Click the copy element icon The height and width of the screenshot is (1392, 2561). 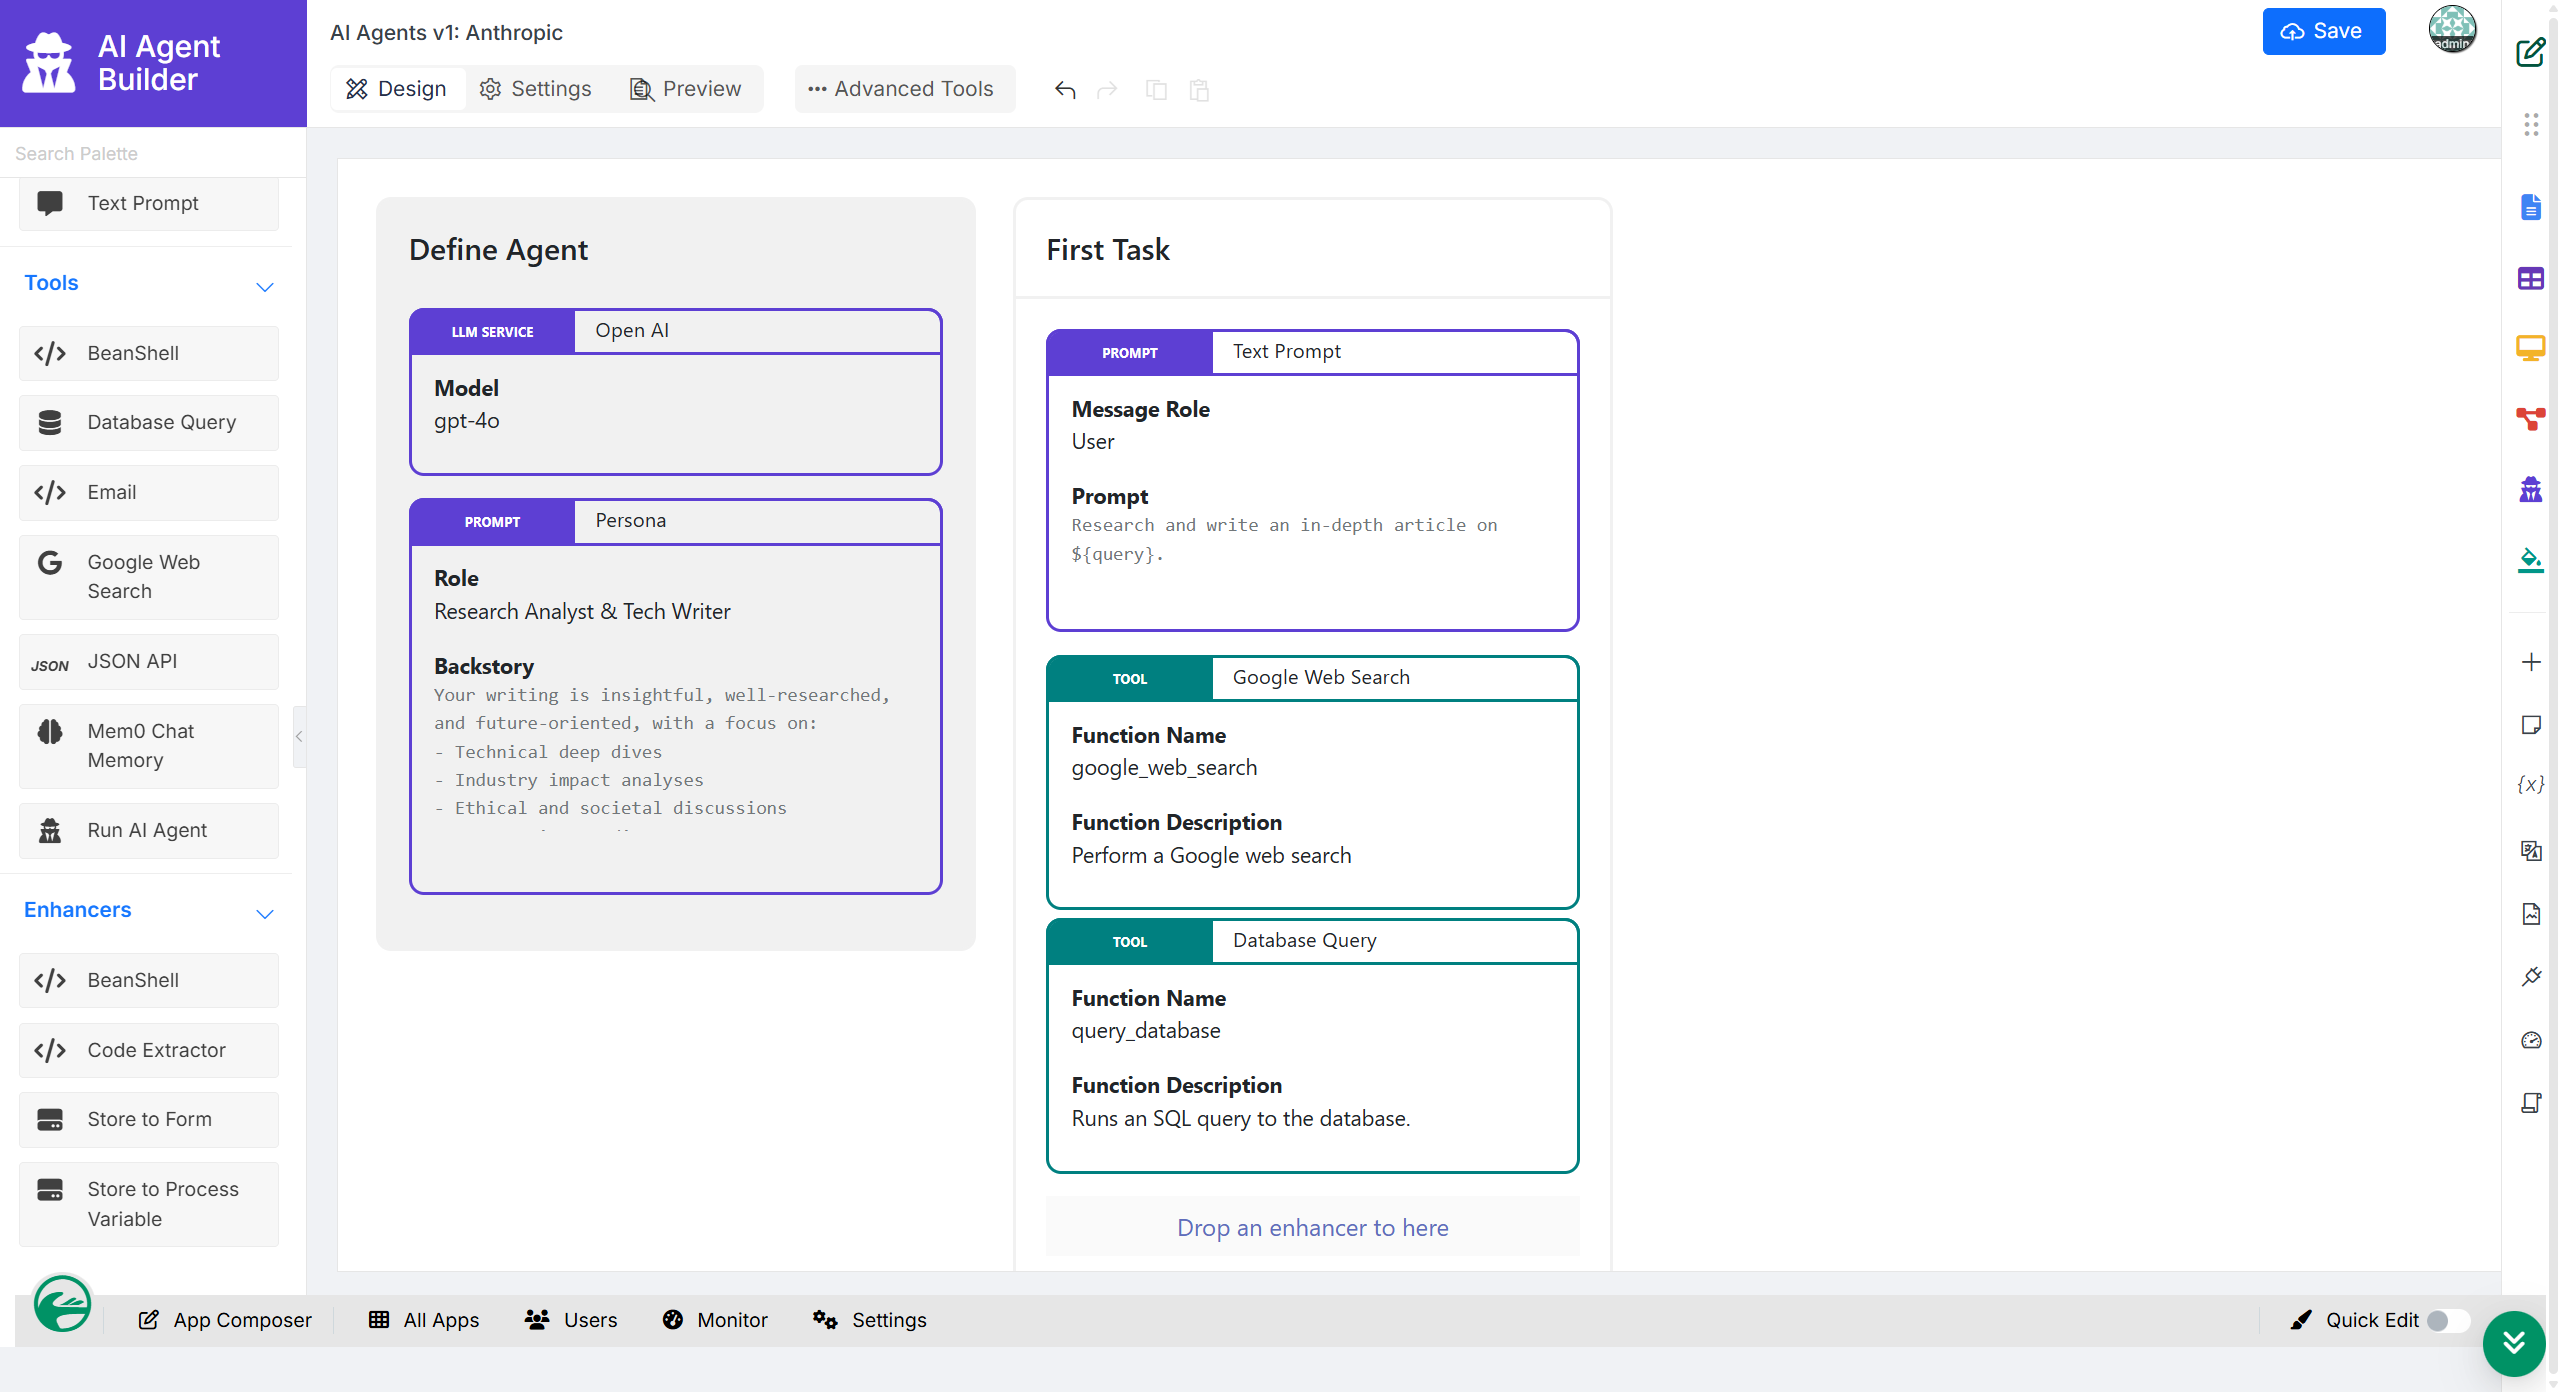pyautogui.click(x=1156, y=90)
